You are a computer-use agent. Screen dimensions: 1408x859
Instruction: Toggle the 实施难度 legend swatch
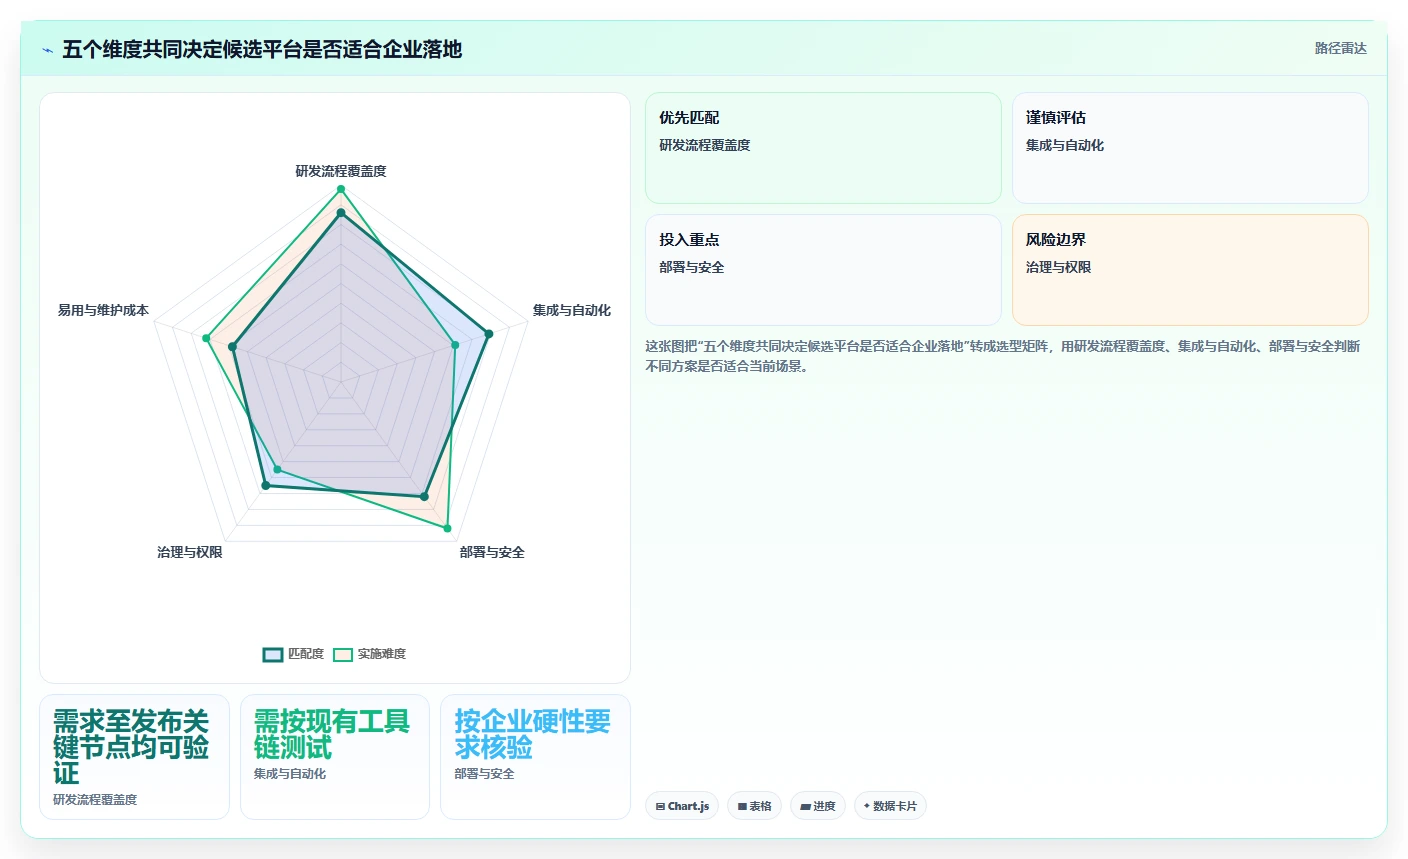coord(343,655)
